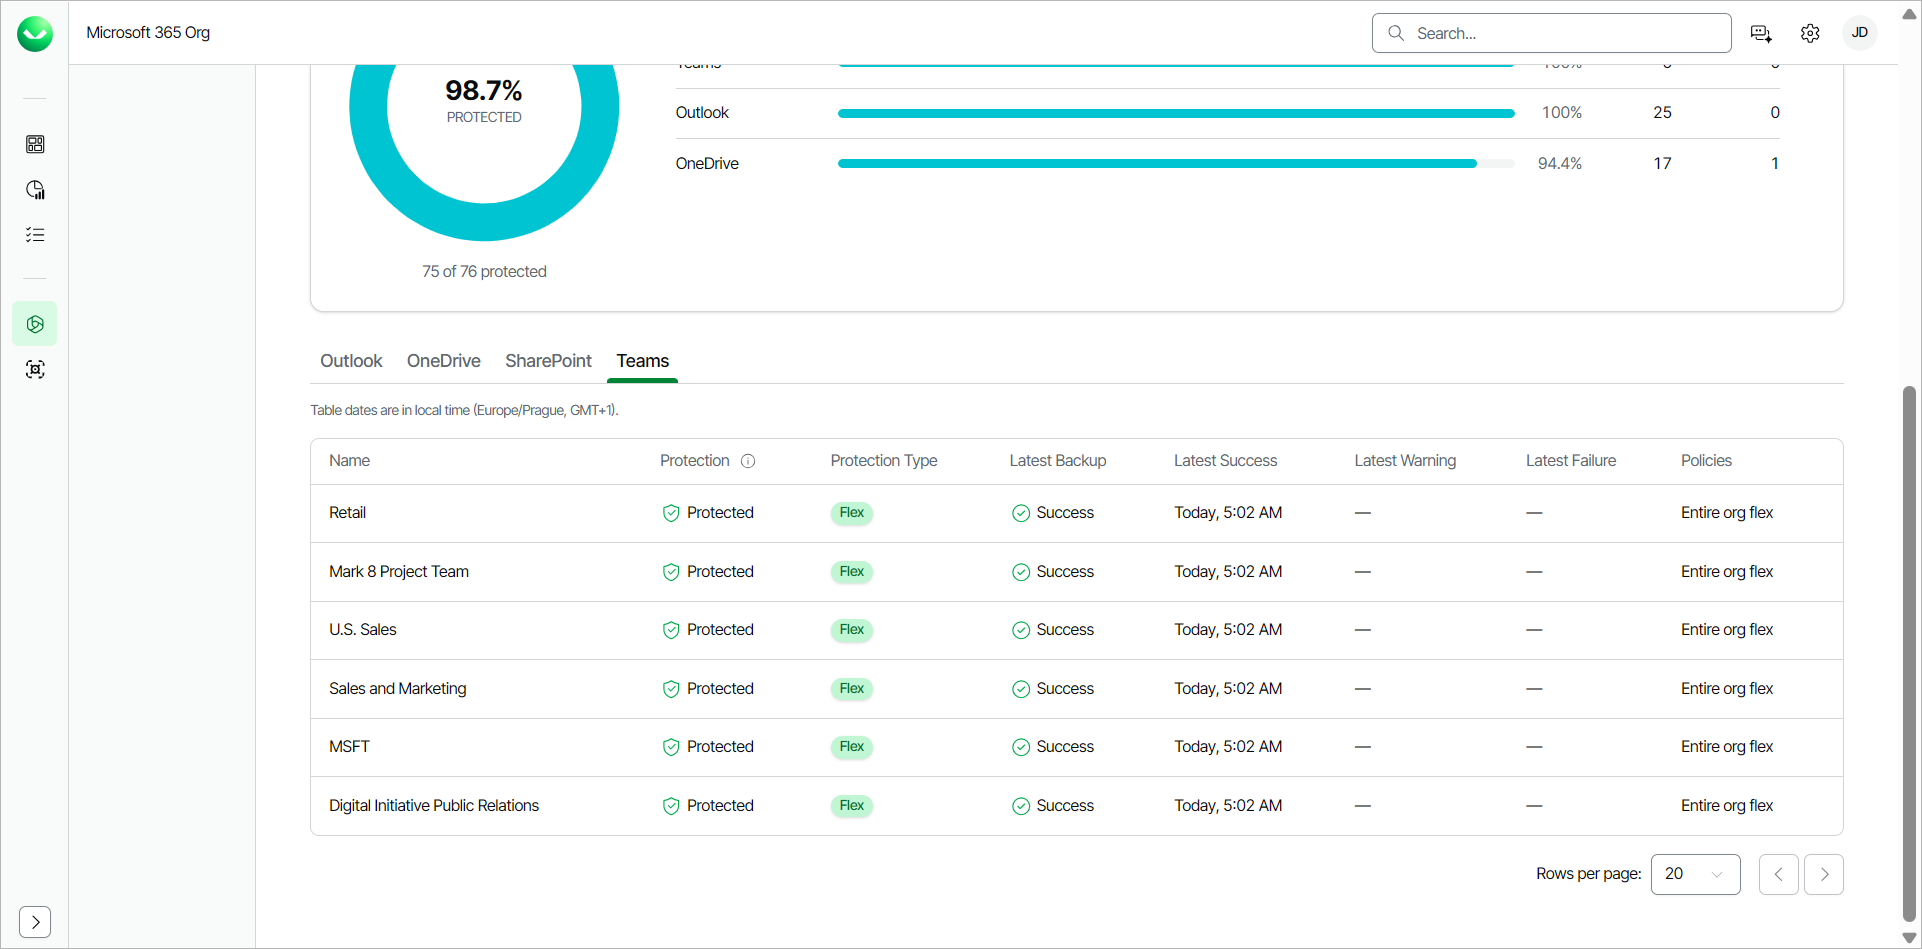This screenshot has height=949, width=1922.
Task: Click OneDrive unprotected count 1
Action: [1775, 163]
